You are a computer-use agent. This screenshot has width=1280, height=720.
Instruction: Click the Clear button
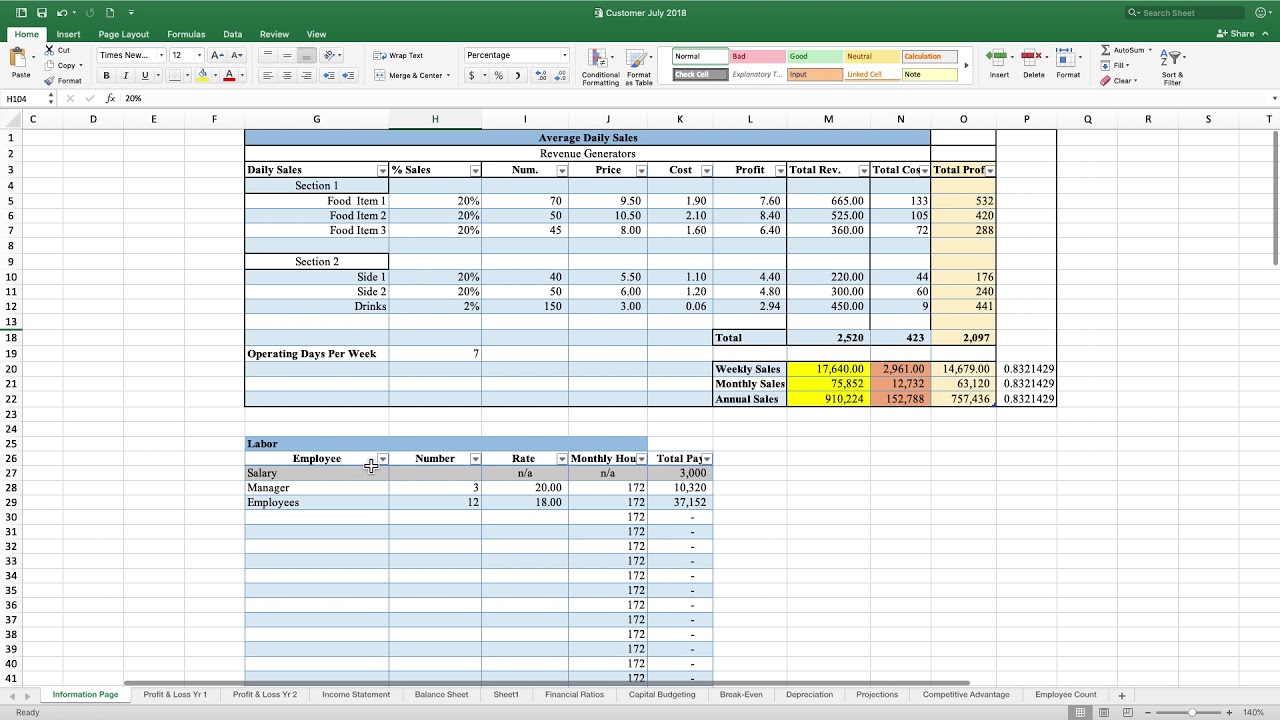1118,81
